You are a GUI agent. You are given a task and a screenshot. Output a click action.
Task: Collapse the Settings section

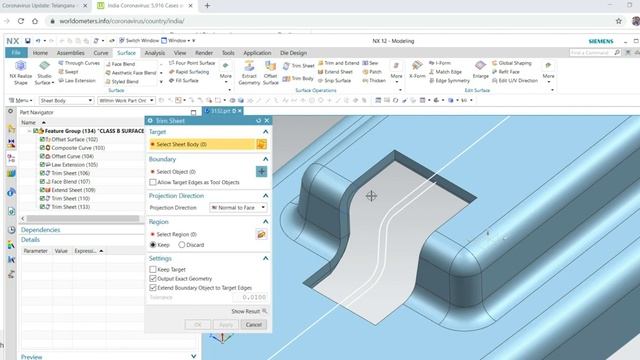pyautogui.click(x=265, y=258)
